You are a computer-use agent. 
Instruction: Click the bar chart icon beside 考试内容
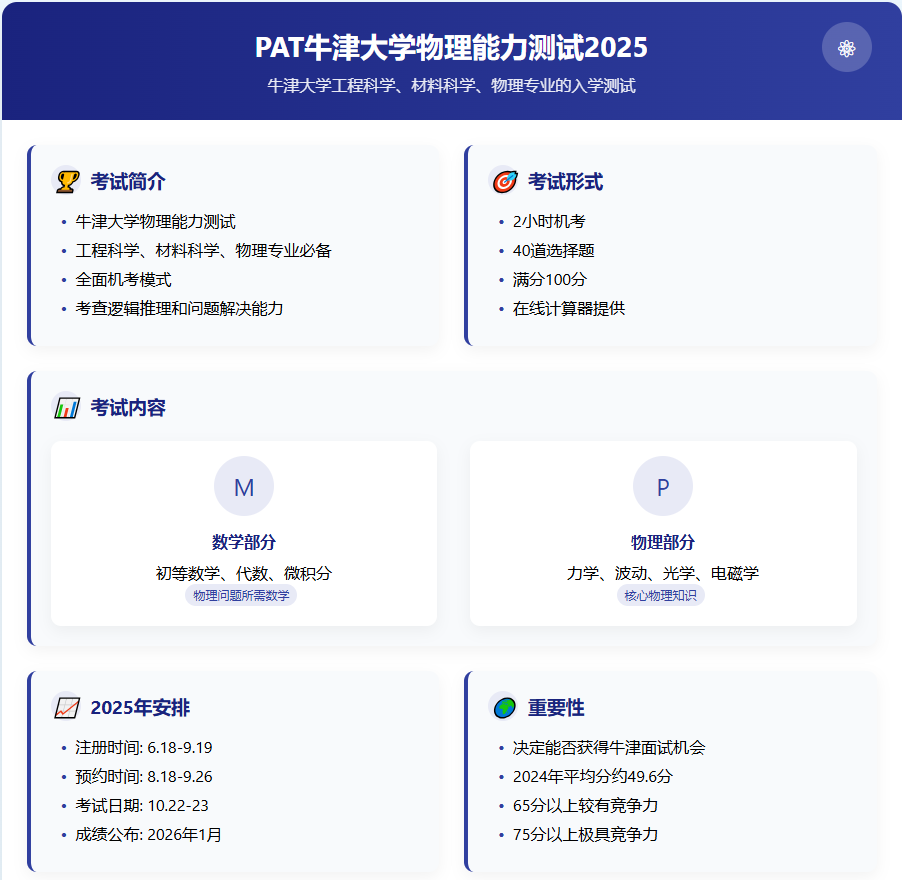66,408
